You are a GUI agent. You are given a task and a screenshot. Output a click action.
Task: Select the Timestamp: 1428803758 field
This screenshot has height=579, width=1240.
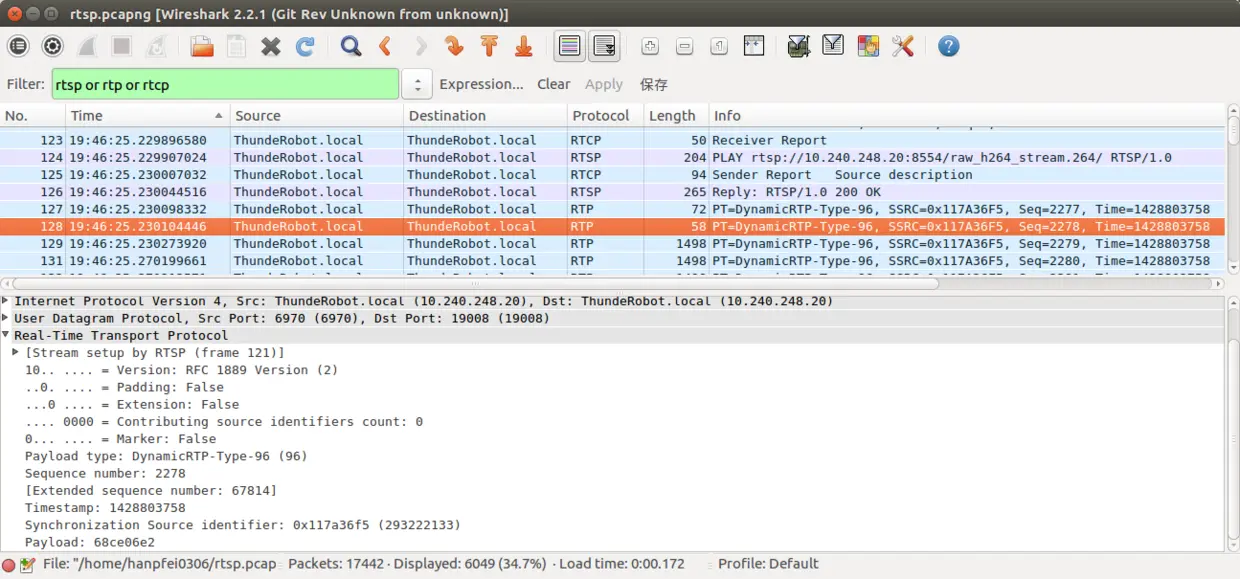[x=105, y=508]
